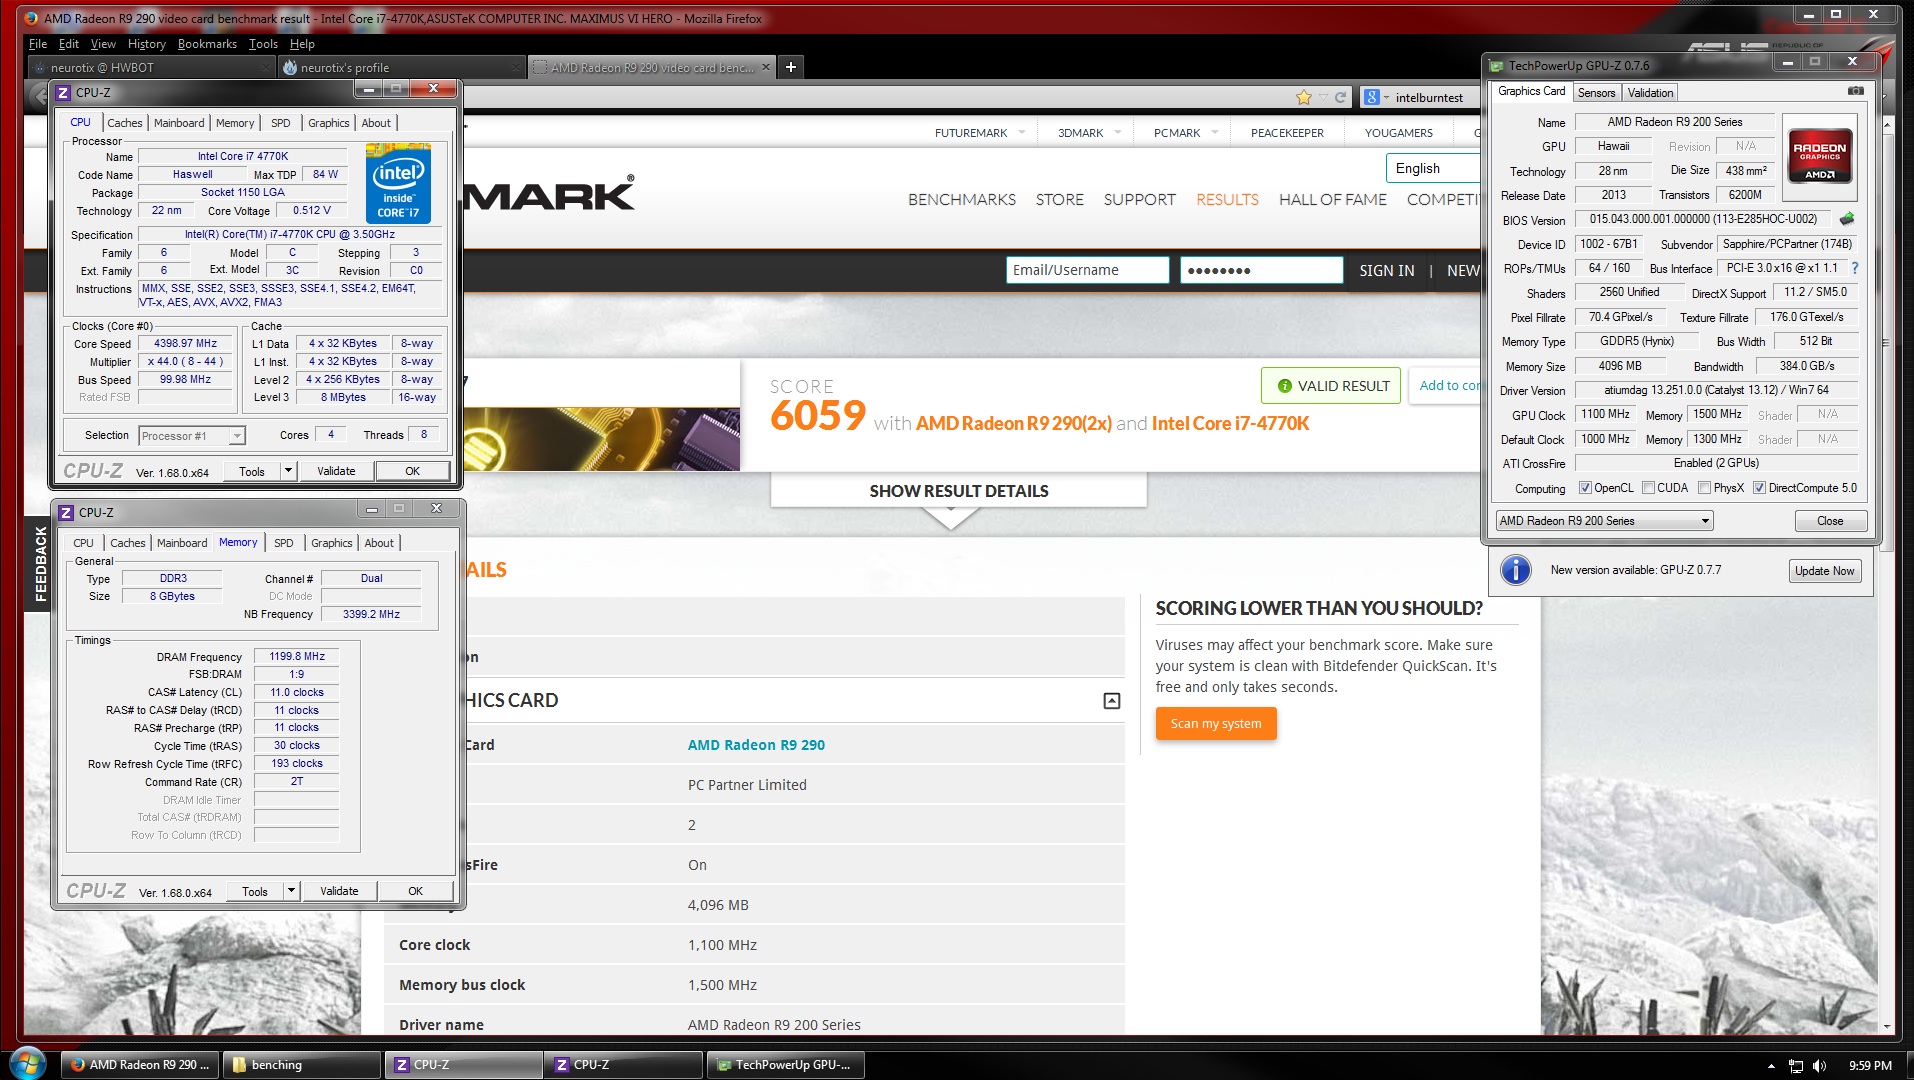Open the English language selector
Viewport: 1914px width, 1080px height.
point(1432,168)
